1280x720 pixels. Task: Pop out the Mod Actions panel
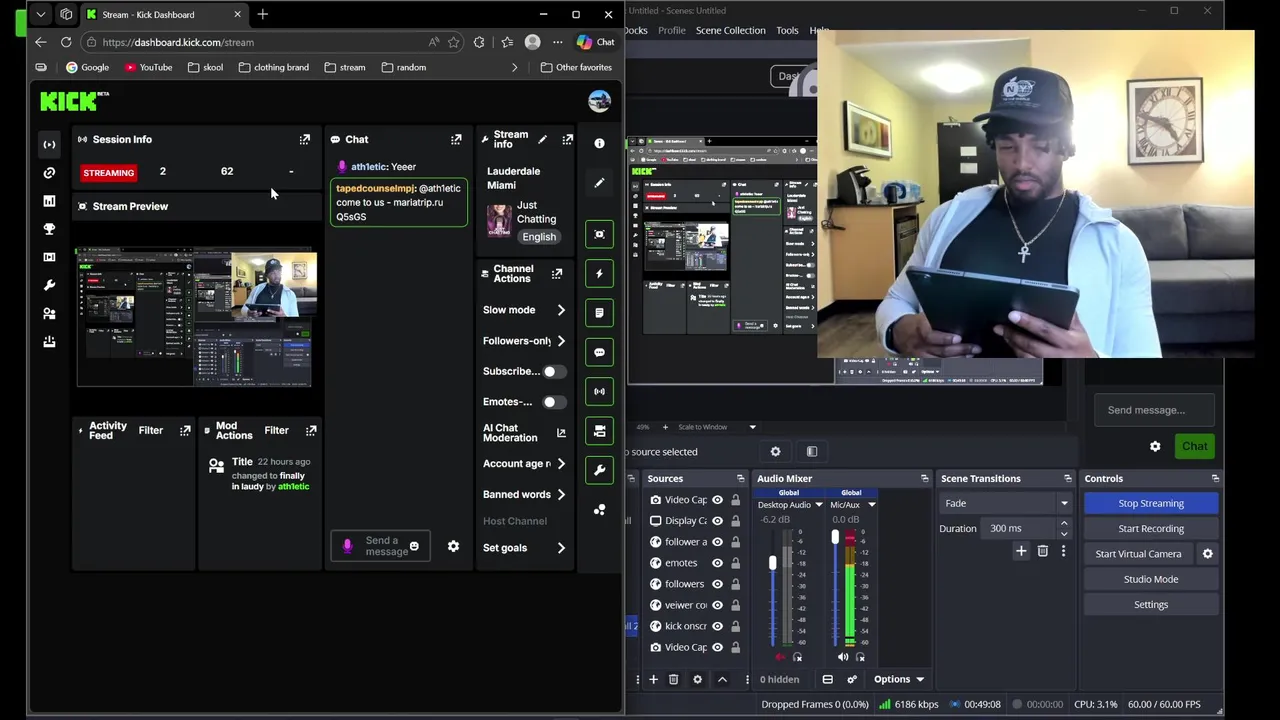pos(311,430)
